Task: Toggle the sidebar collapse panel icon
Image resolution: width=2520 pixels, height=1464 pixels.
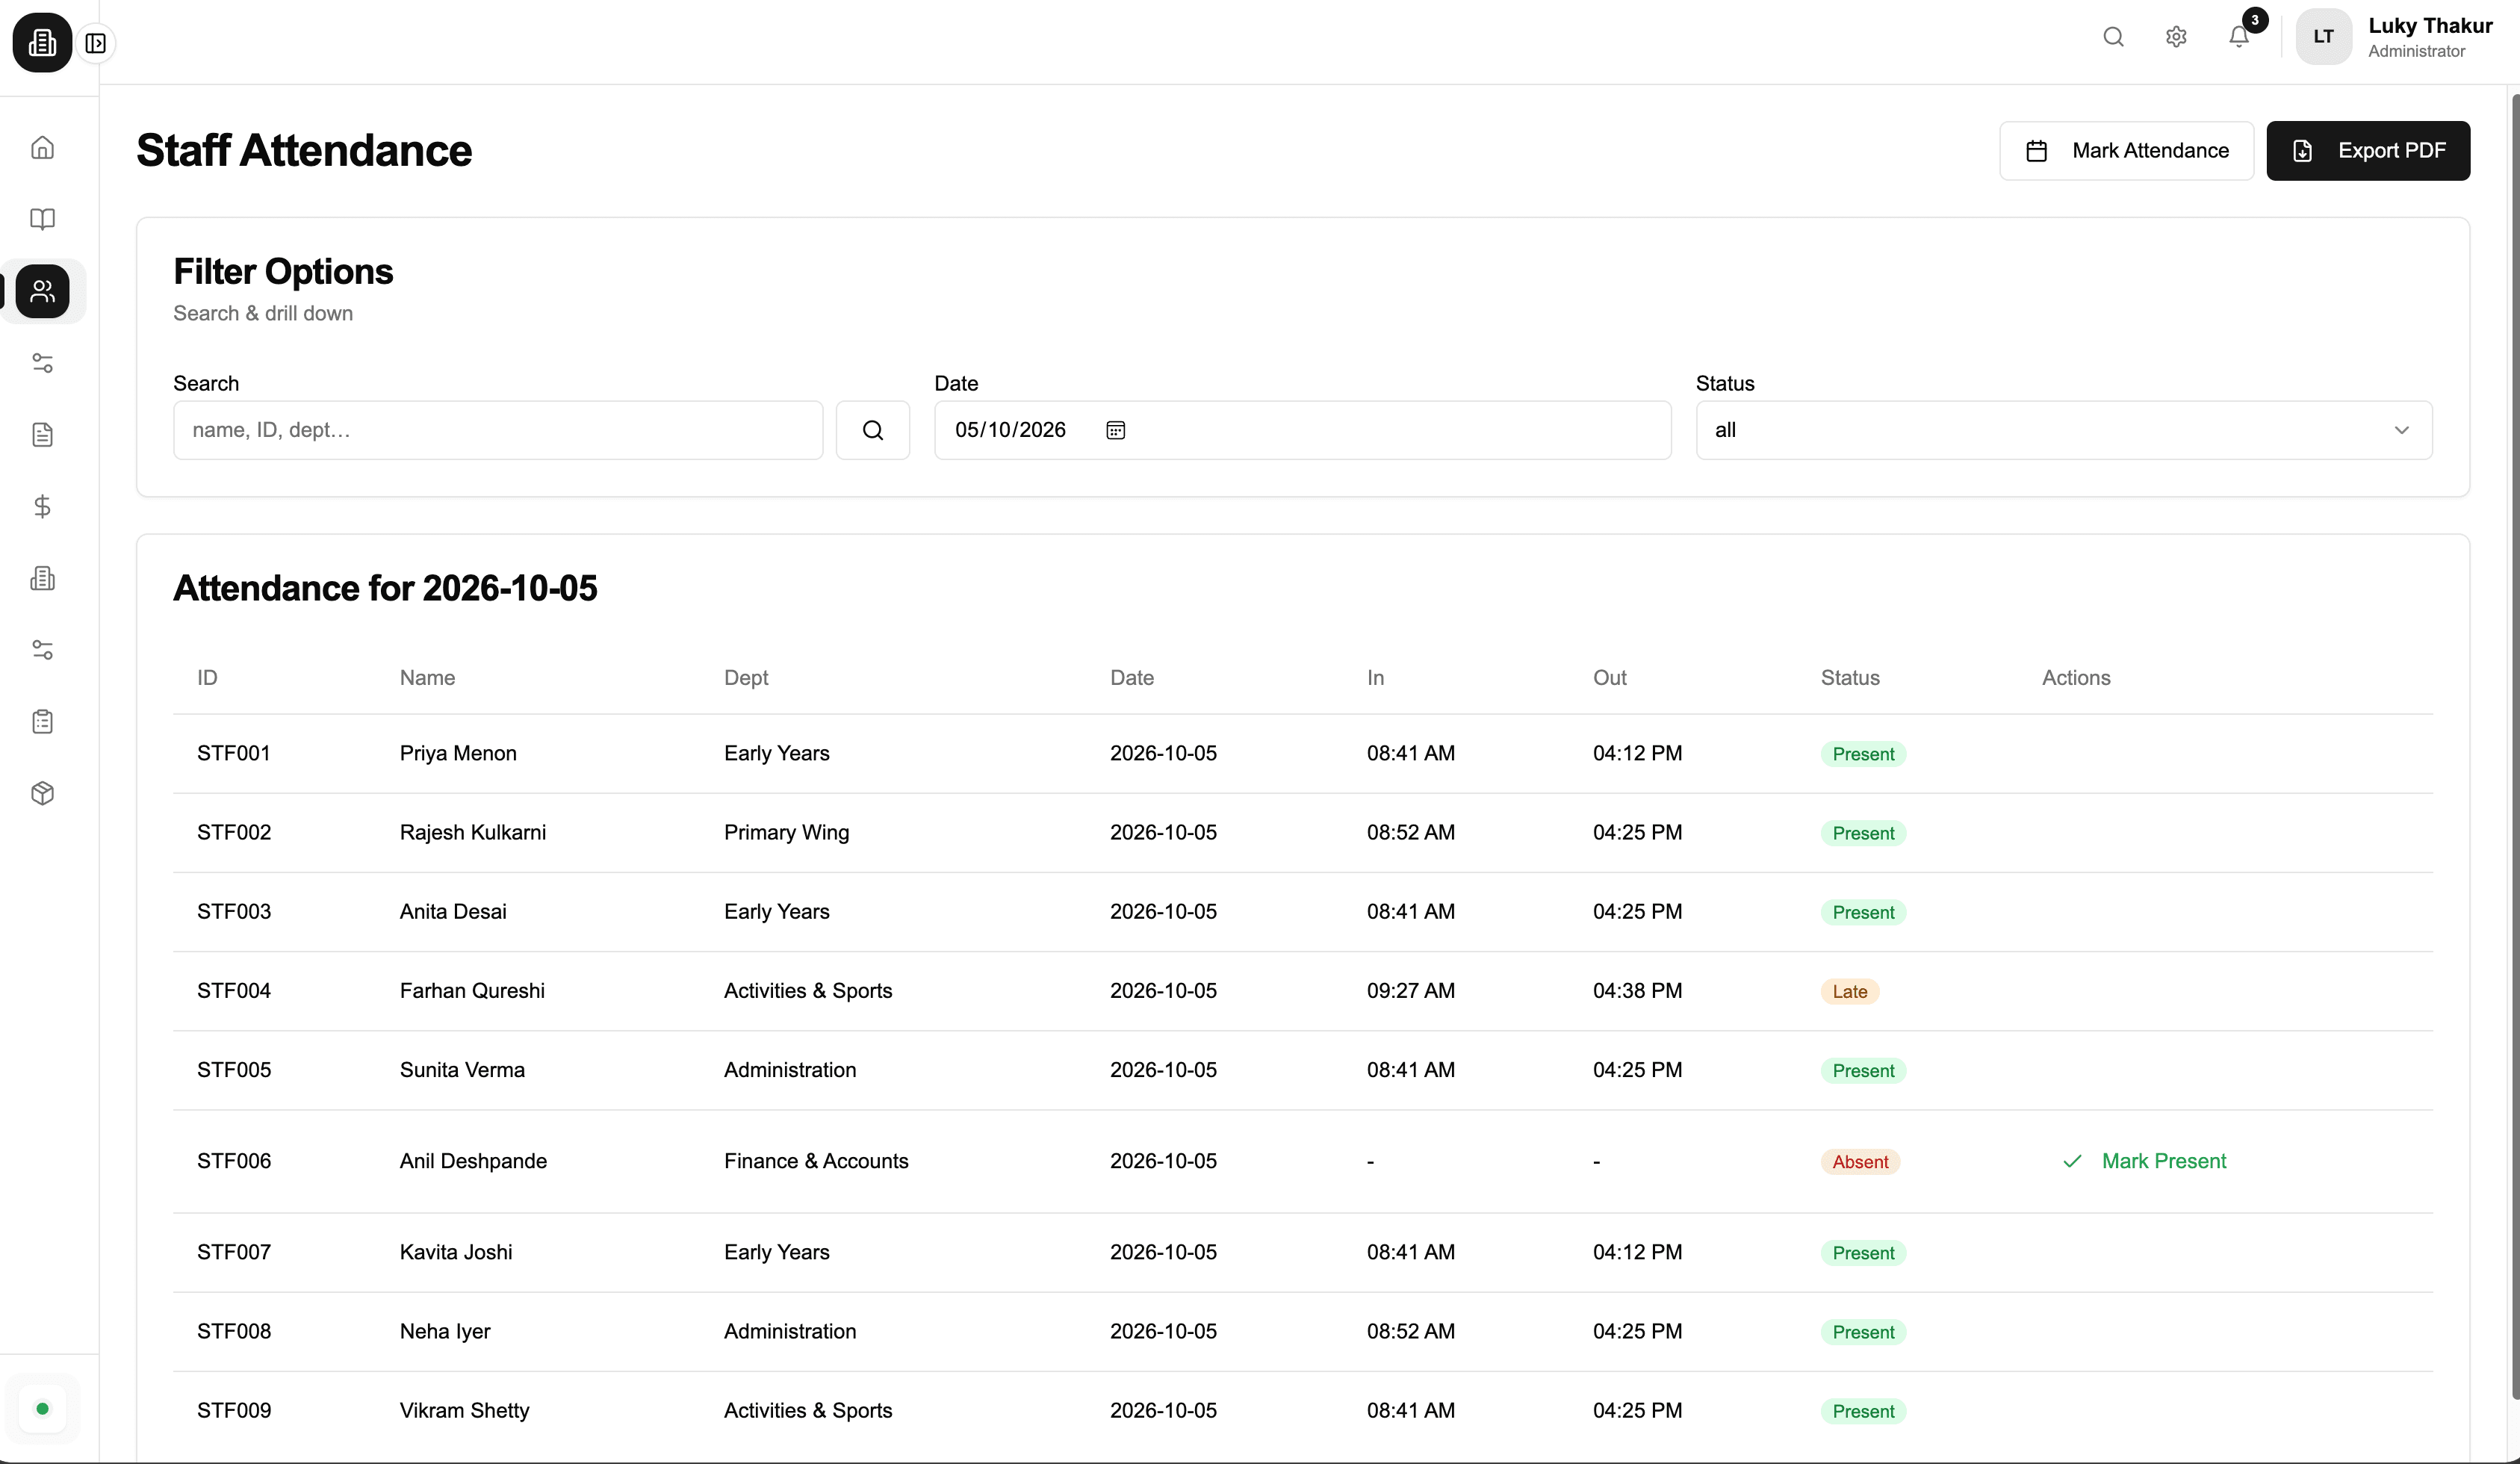Action: click(96, 43)
